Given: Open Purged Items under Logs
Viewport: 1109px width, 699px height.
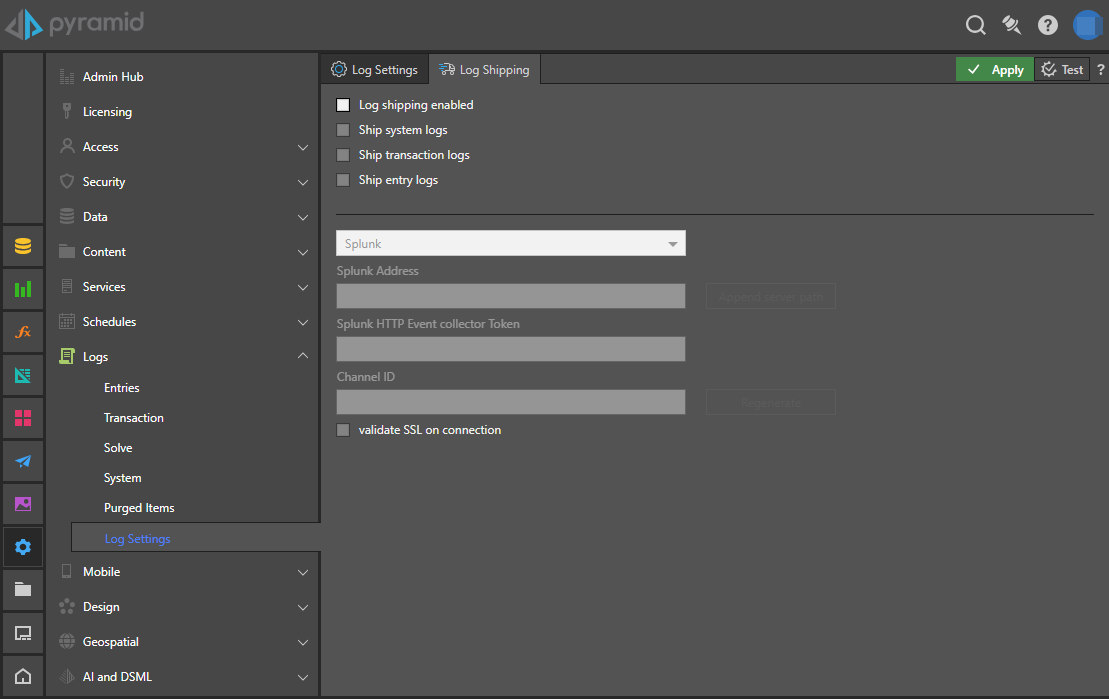Looking at the screenshot, I should tap(139, 508).
